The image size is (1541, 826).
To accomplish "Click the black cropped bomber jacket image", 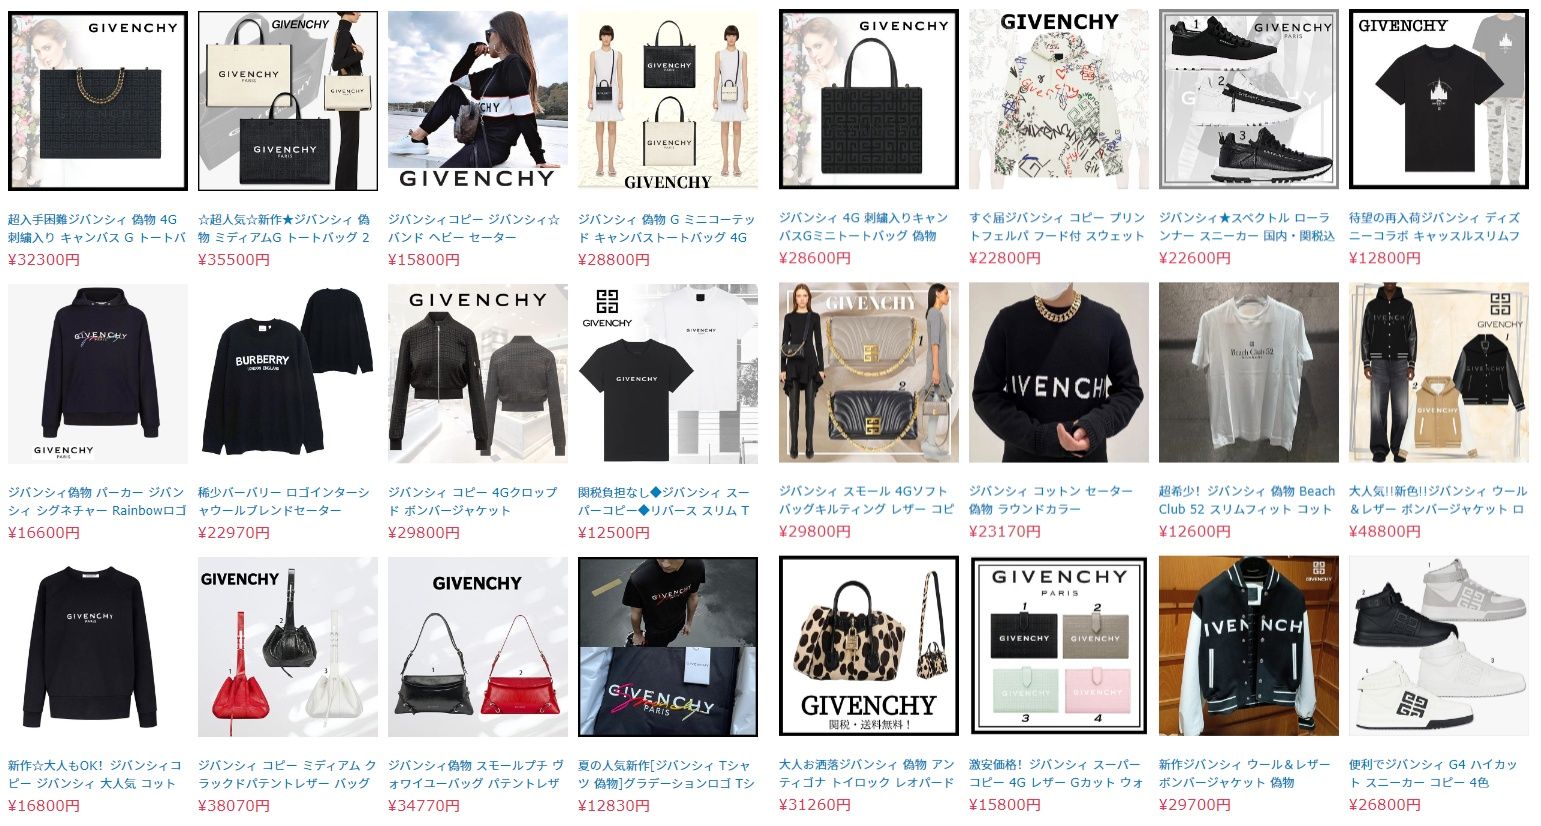I will point(478,374).
